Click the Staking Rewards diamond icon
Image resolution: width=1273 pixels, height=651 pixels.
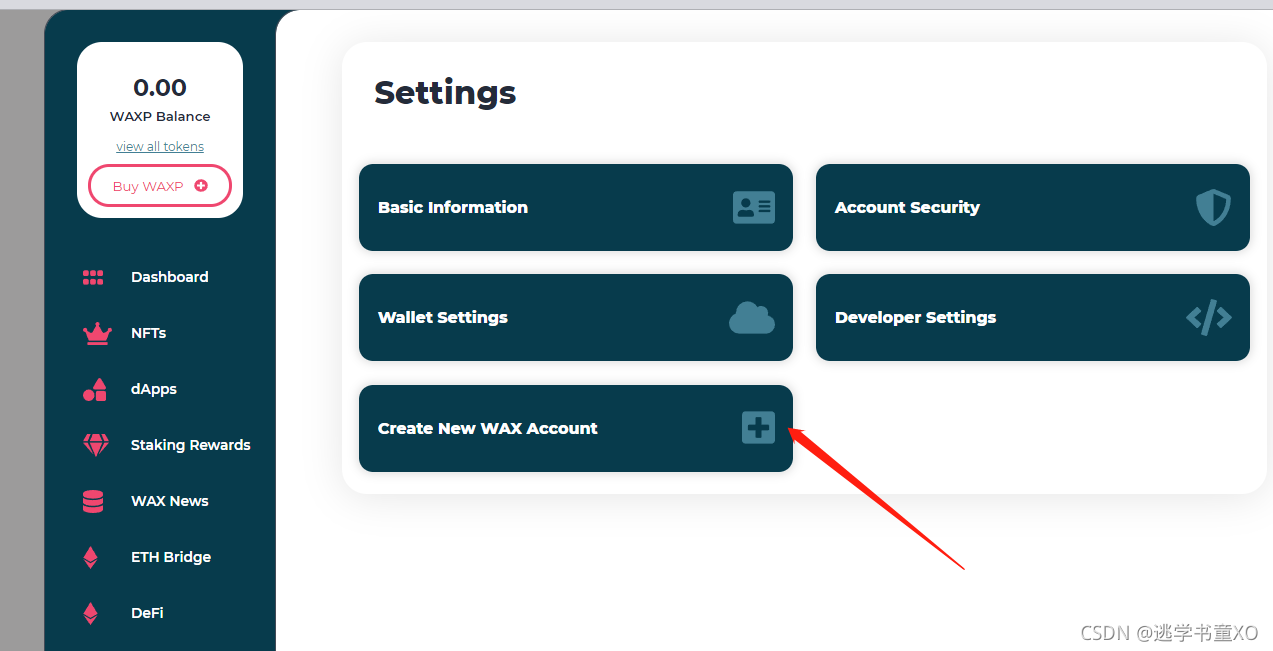tap(96, 445)
